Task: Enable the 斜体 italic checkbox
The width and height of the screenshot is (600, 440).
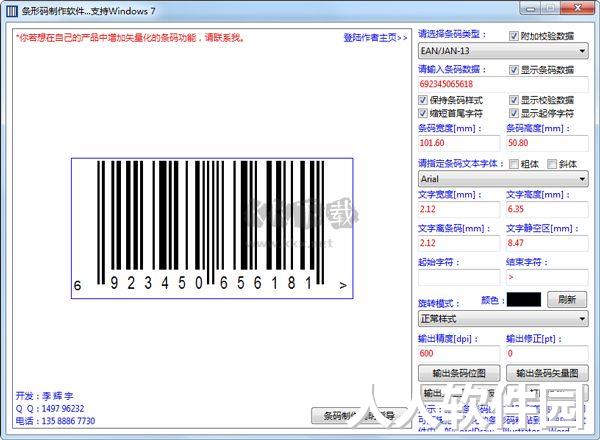Action: tap(551, 164)
